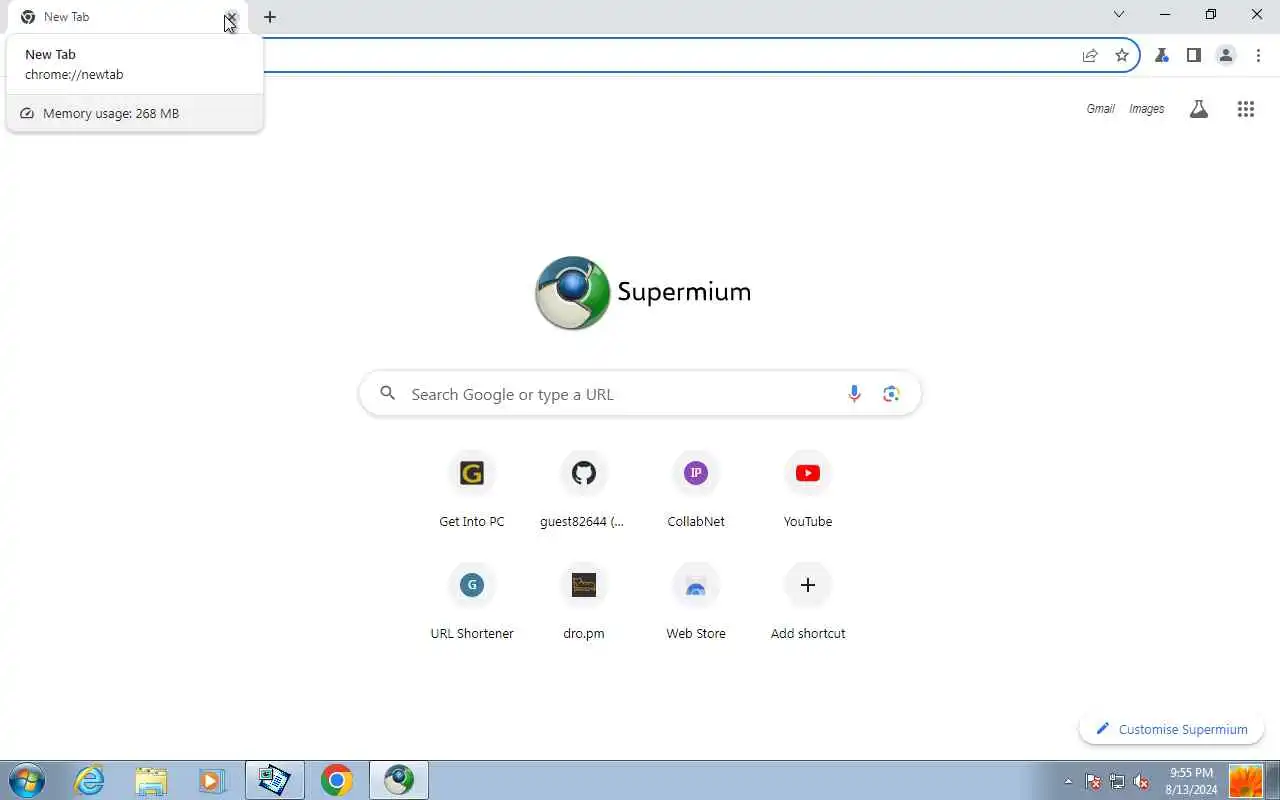Viewport: 1280px width, 800px height.
Task: Click the network tray icon
Action: tap(1117, 781)
